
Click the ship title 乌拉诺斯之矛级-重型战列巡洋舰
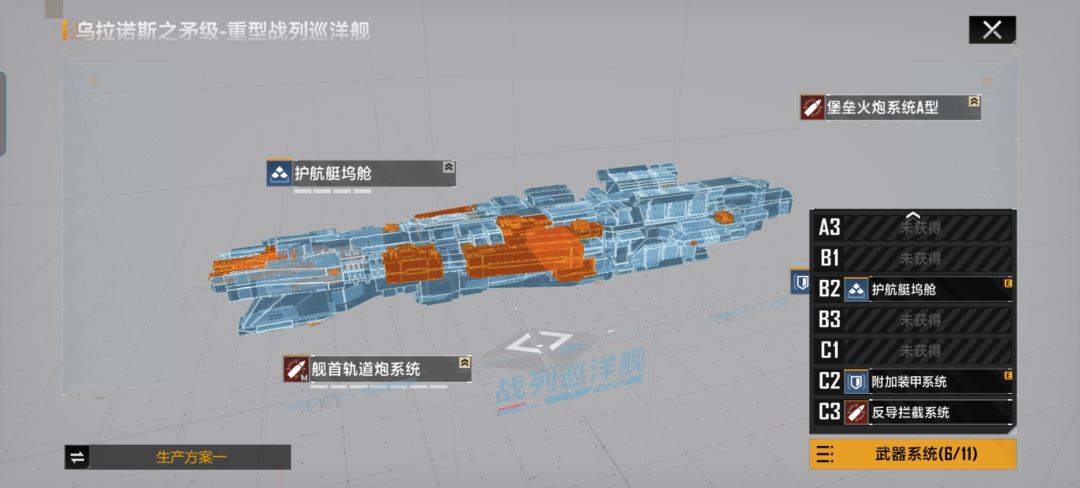tap(223, 31)
